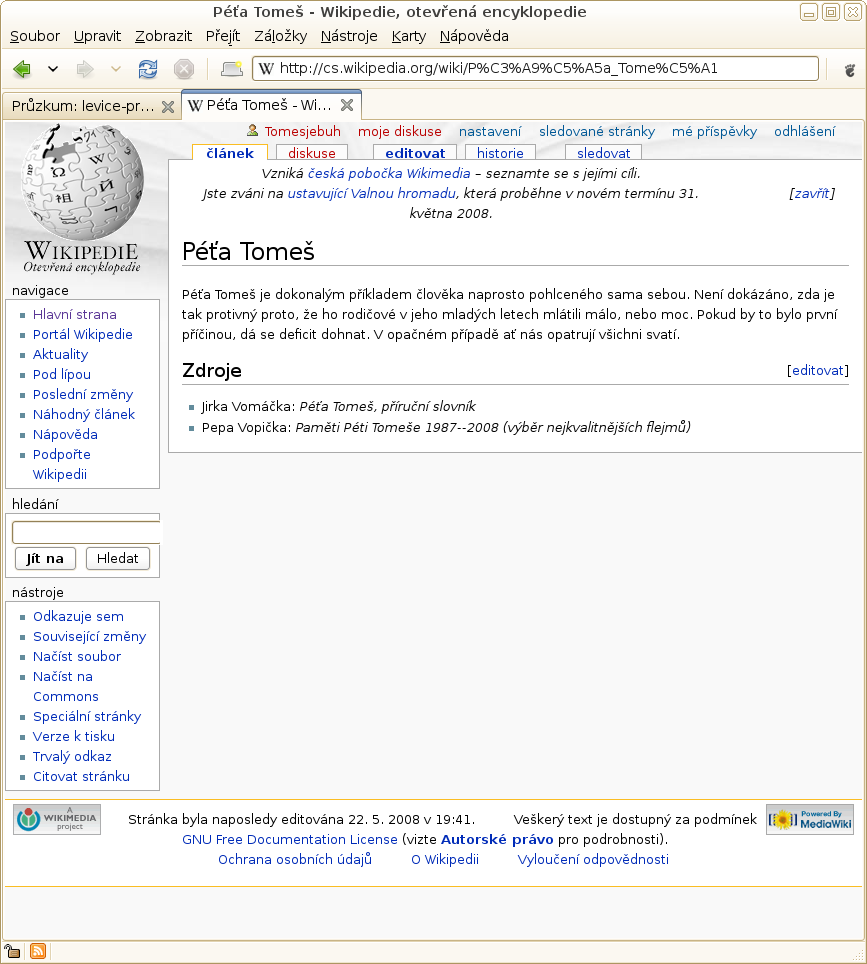Open the 'editovat' page tab
Viewport: 867px width, 964px height.
pos(415,153)
